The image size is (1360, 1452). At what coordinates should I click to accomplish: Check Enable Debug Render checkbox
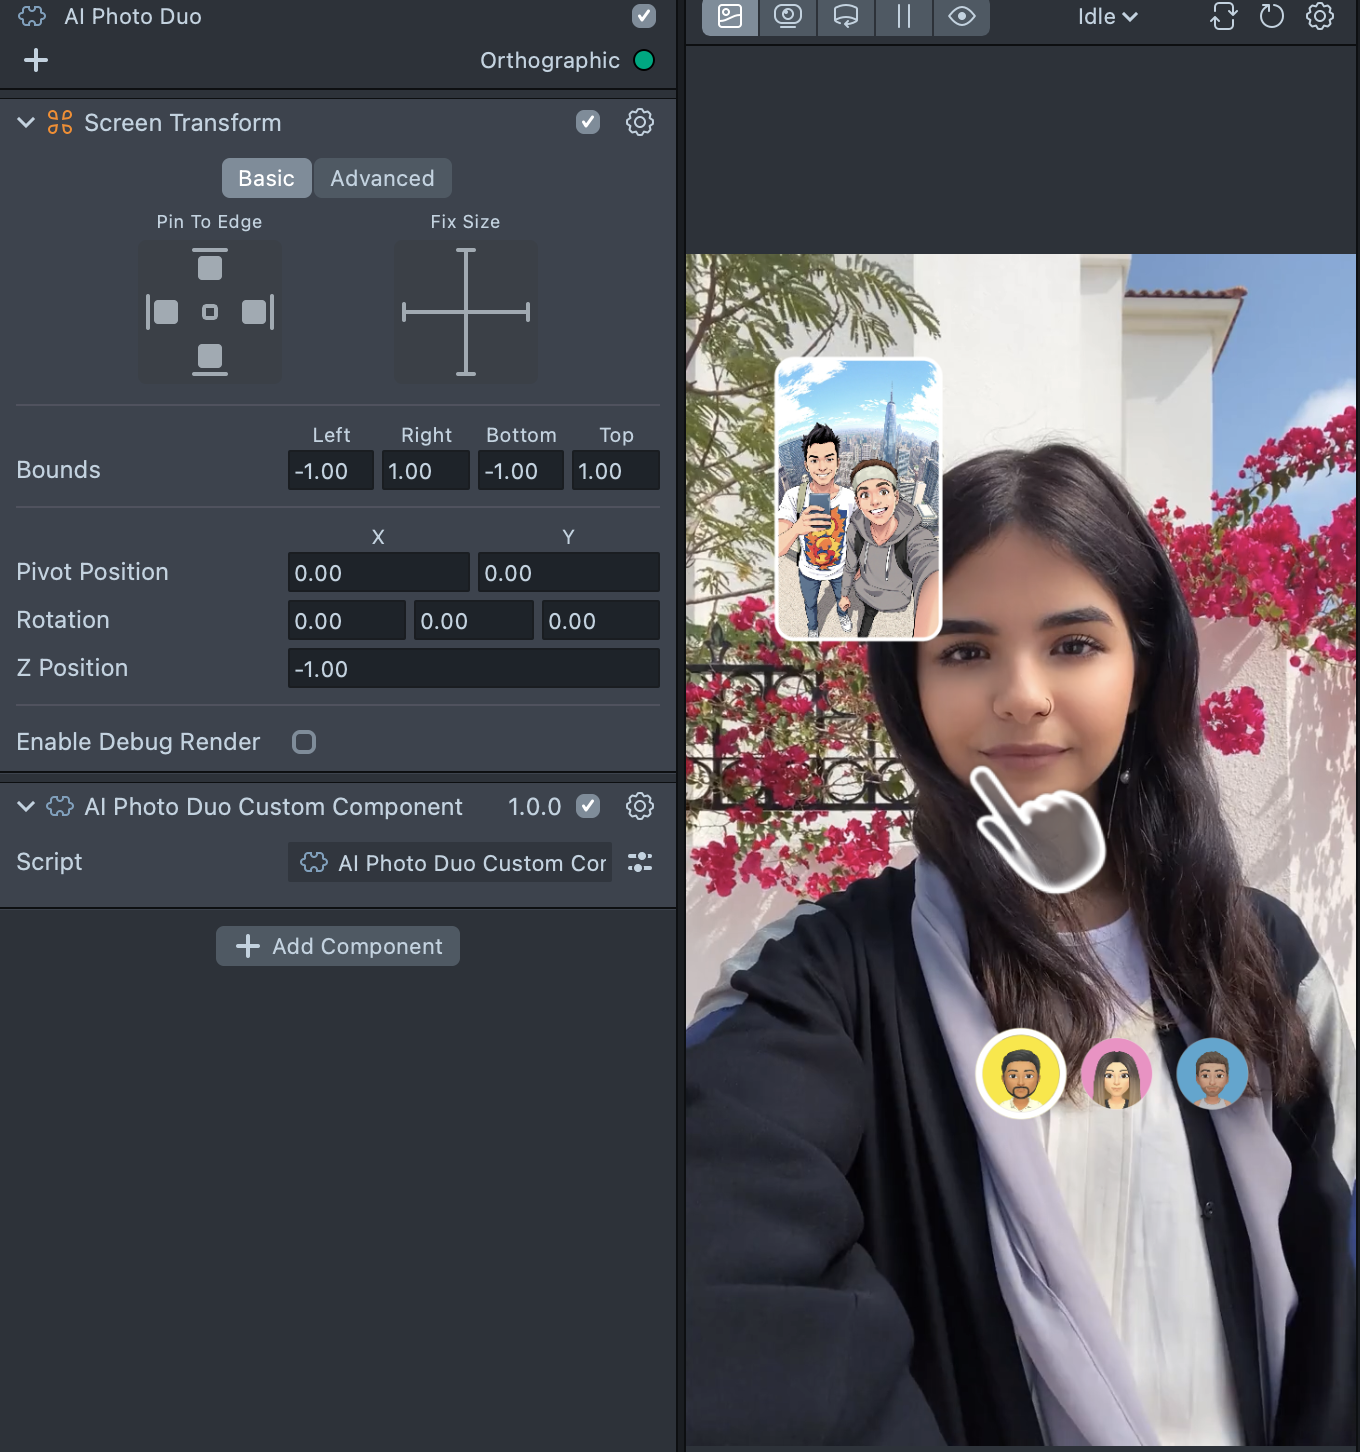point(304,742)
